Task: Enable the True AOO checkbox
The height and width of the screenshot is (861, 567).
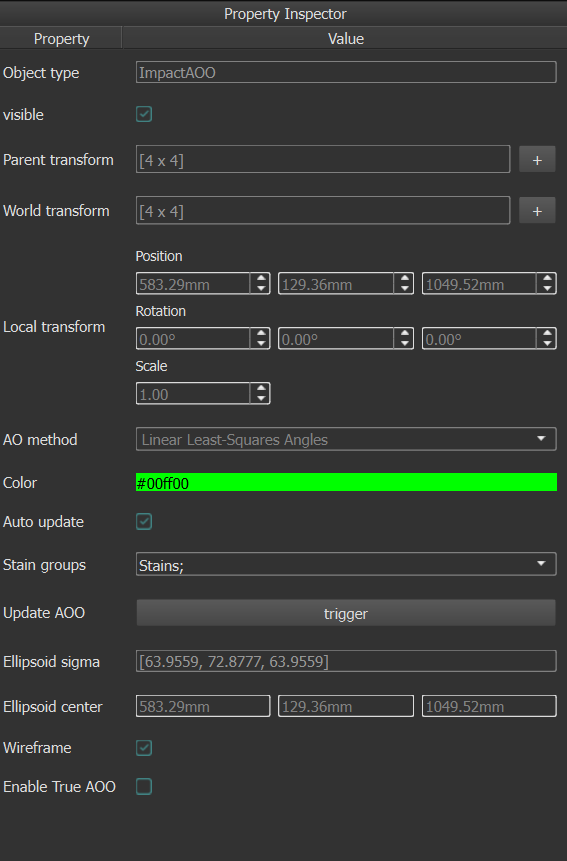Action: pos(144,786)
